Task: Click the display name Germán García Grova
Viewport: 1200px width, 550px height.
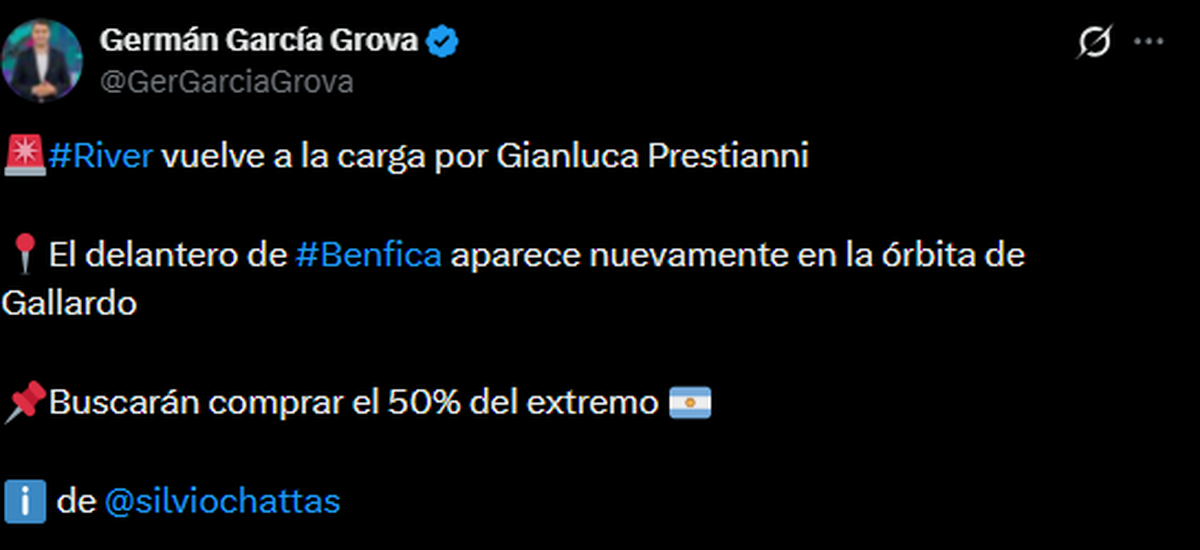Action: point(260,41)
